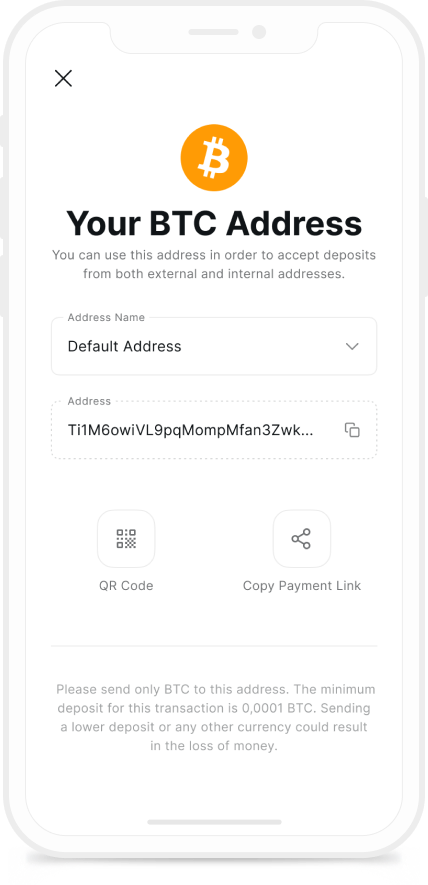Click the 'Address Name' field label
This screenshot has height=885, width=428.
click(x=106, y=318)
